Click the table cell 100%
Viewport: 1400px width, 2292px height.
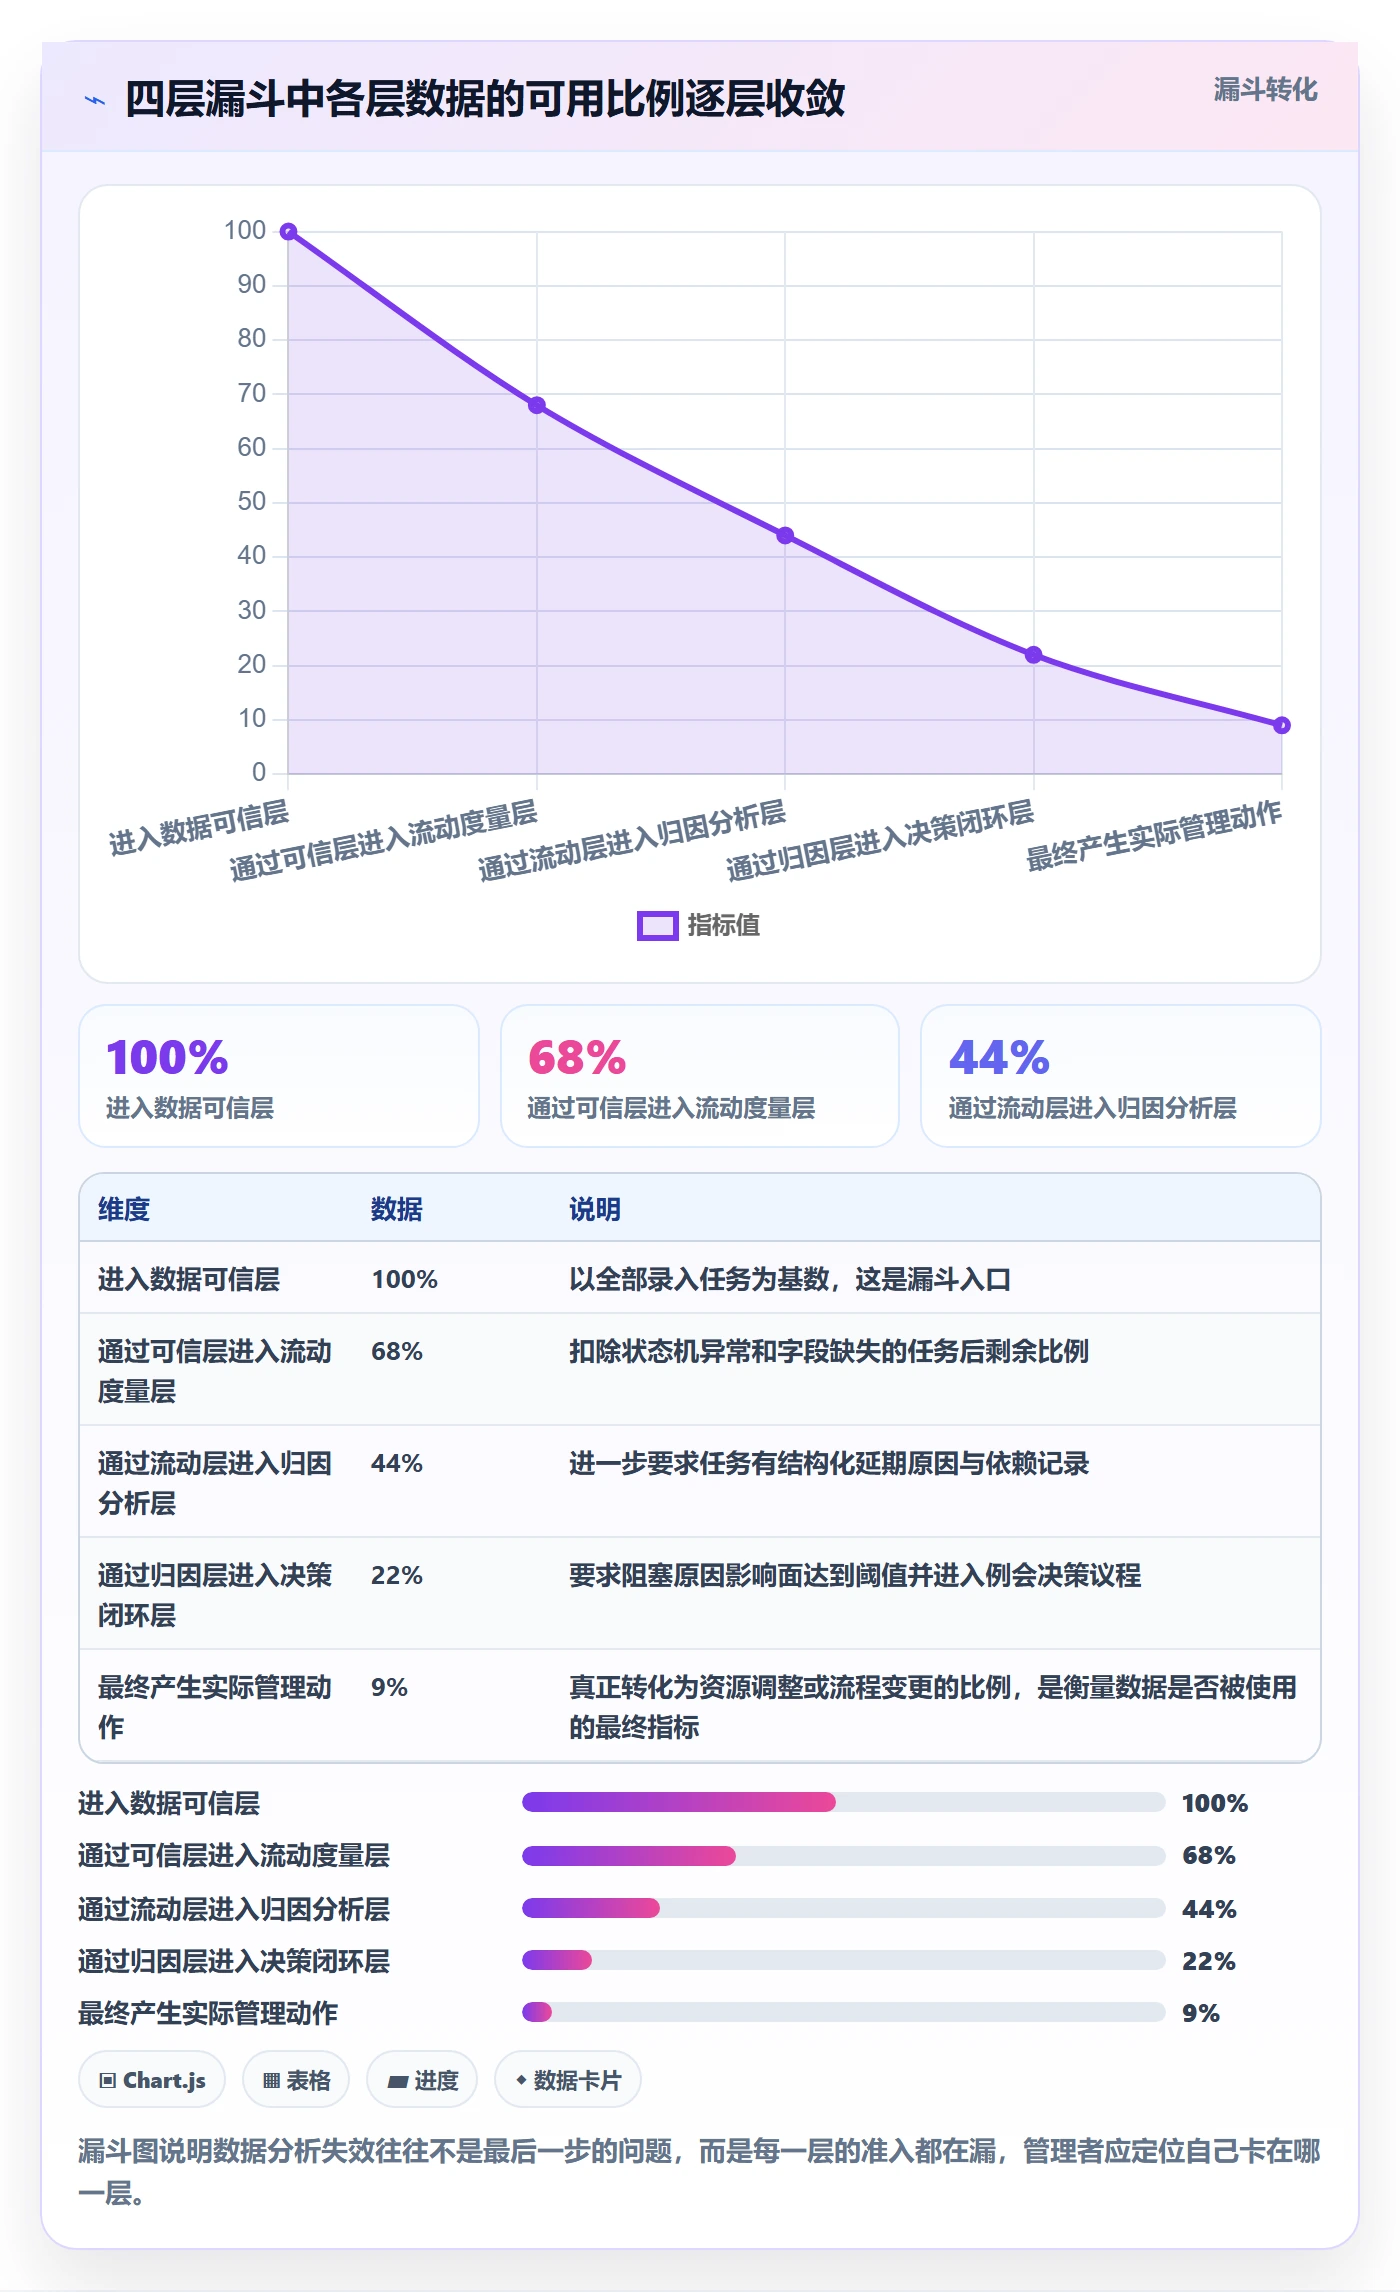[x=405, y=1279]
